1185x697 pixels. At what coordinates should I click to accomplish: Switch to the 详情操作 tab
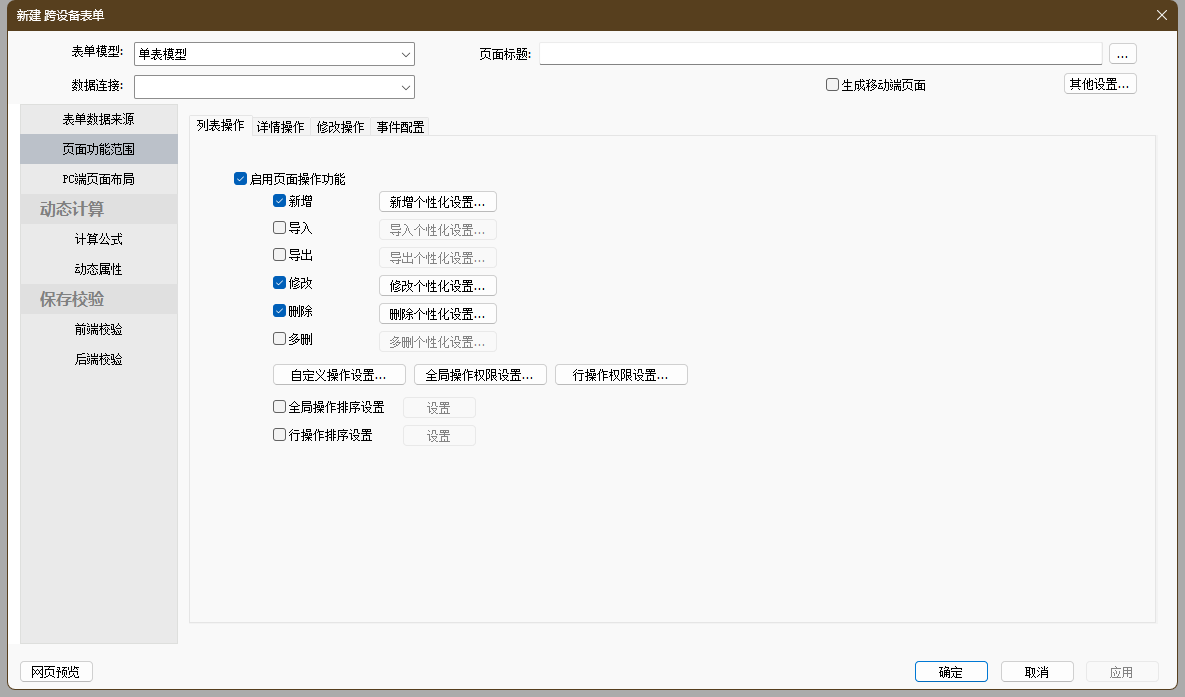(280, 127)
